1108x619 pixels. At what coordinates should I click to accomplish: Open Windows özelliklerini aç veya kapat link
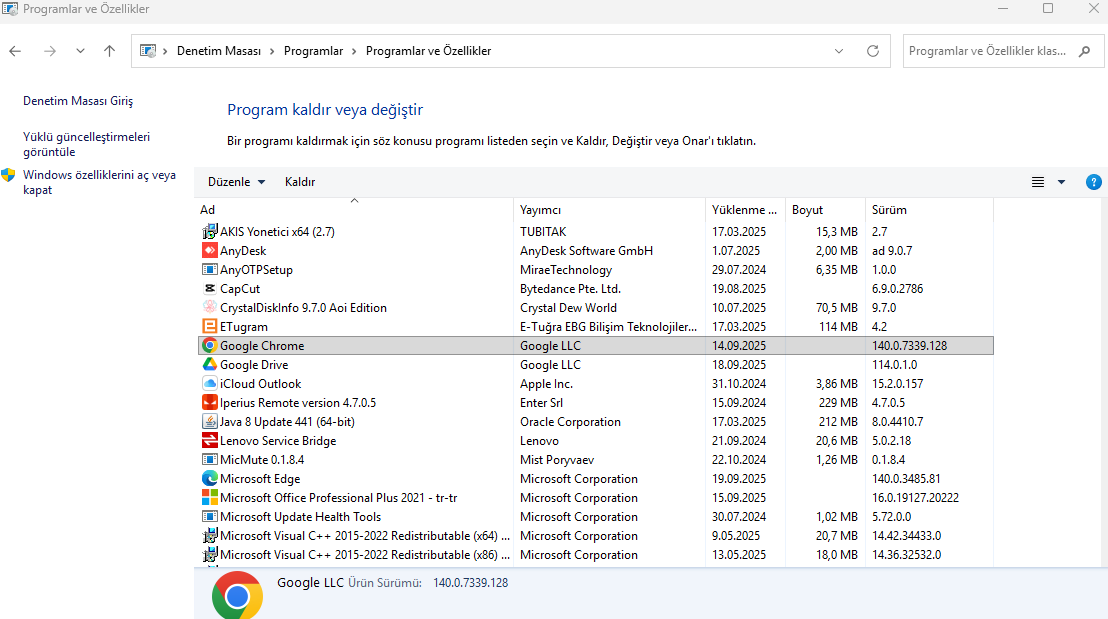(99, 182)
